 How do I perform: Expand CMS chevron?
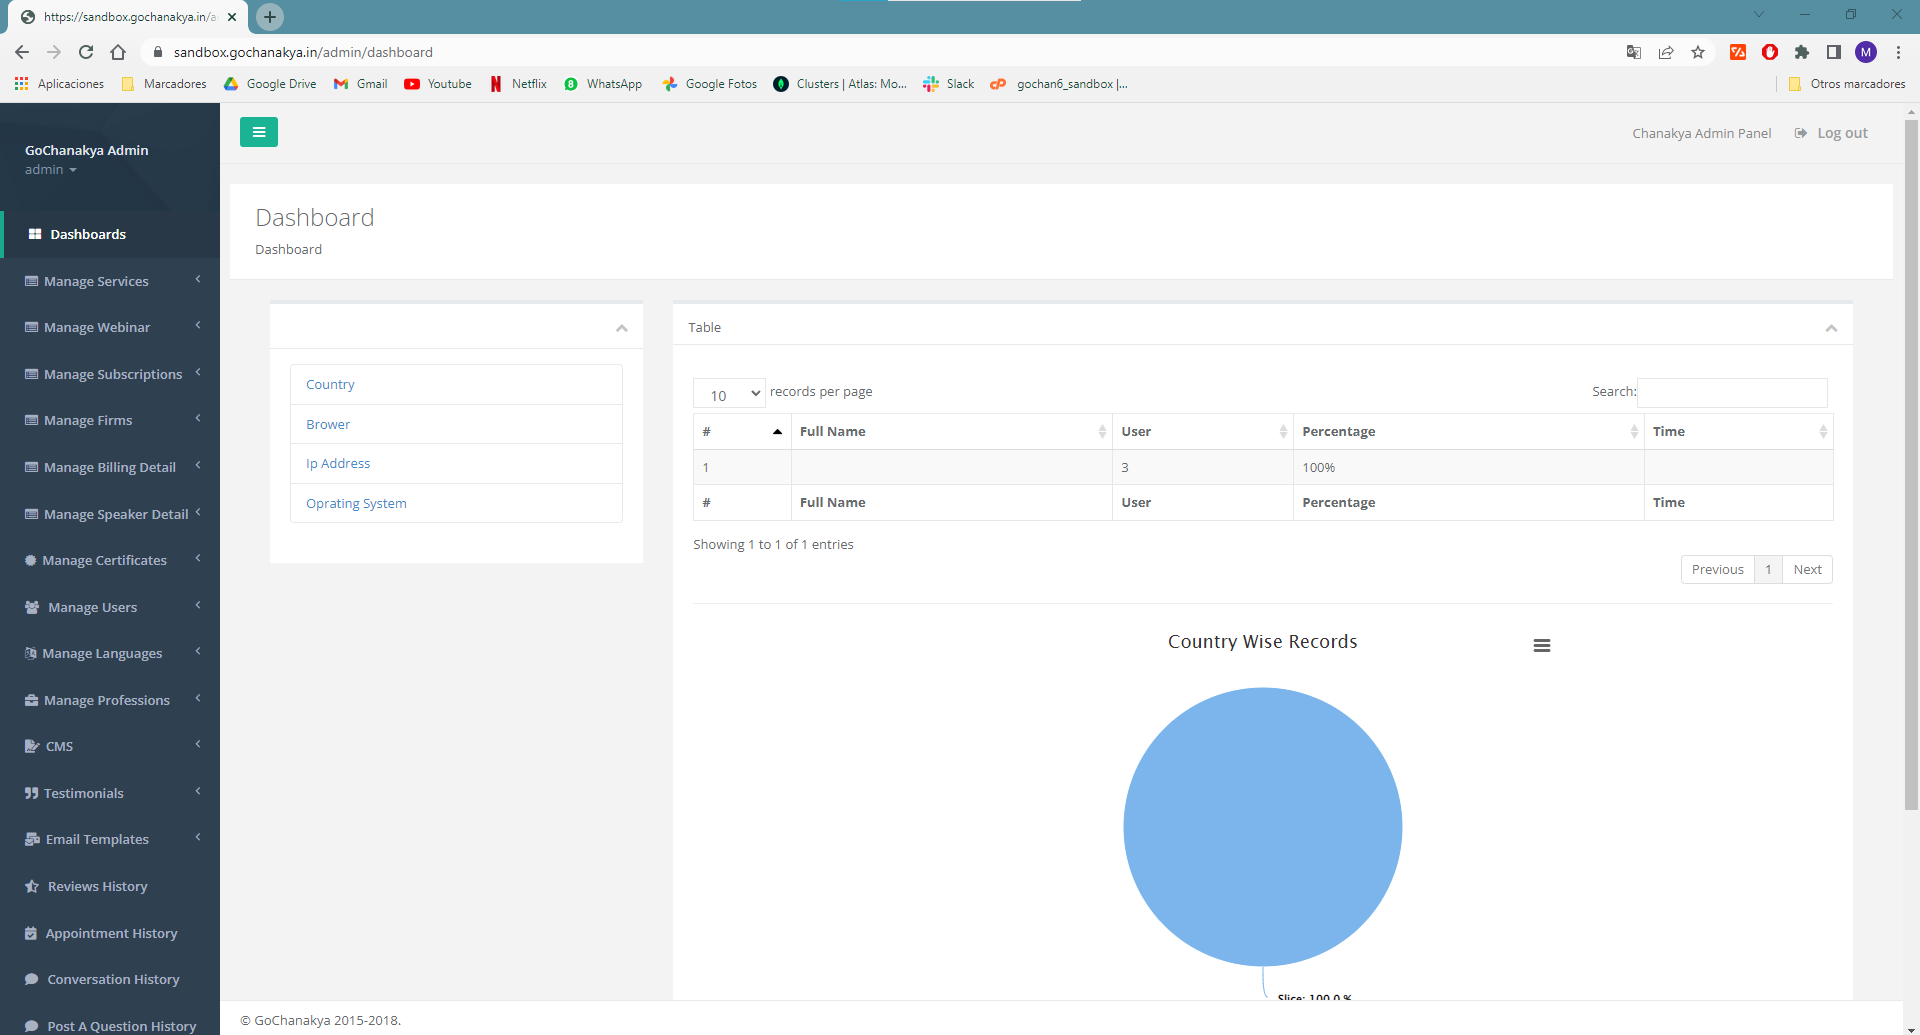198,745
